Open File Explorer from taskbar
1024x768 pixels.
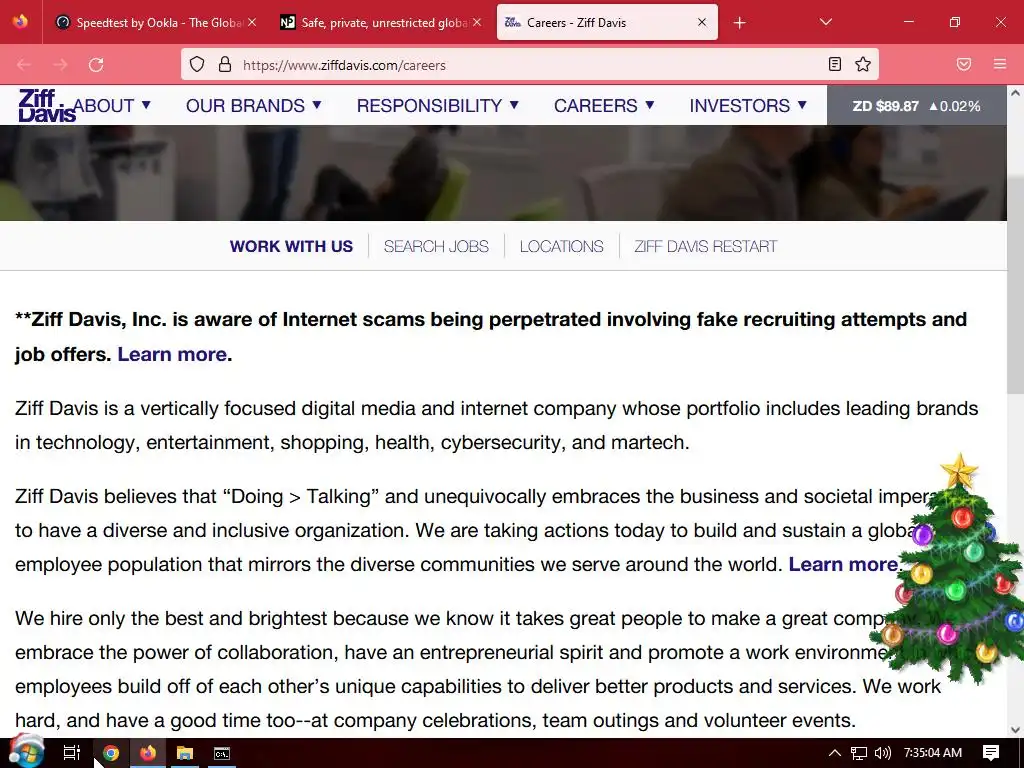pos(185,753)
